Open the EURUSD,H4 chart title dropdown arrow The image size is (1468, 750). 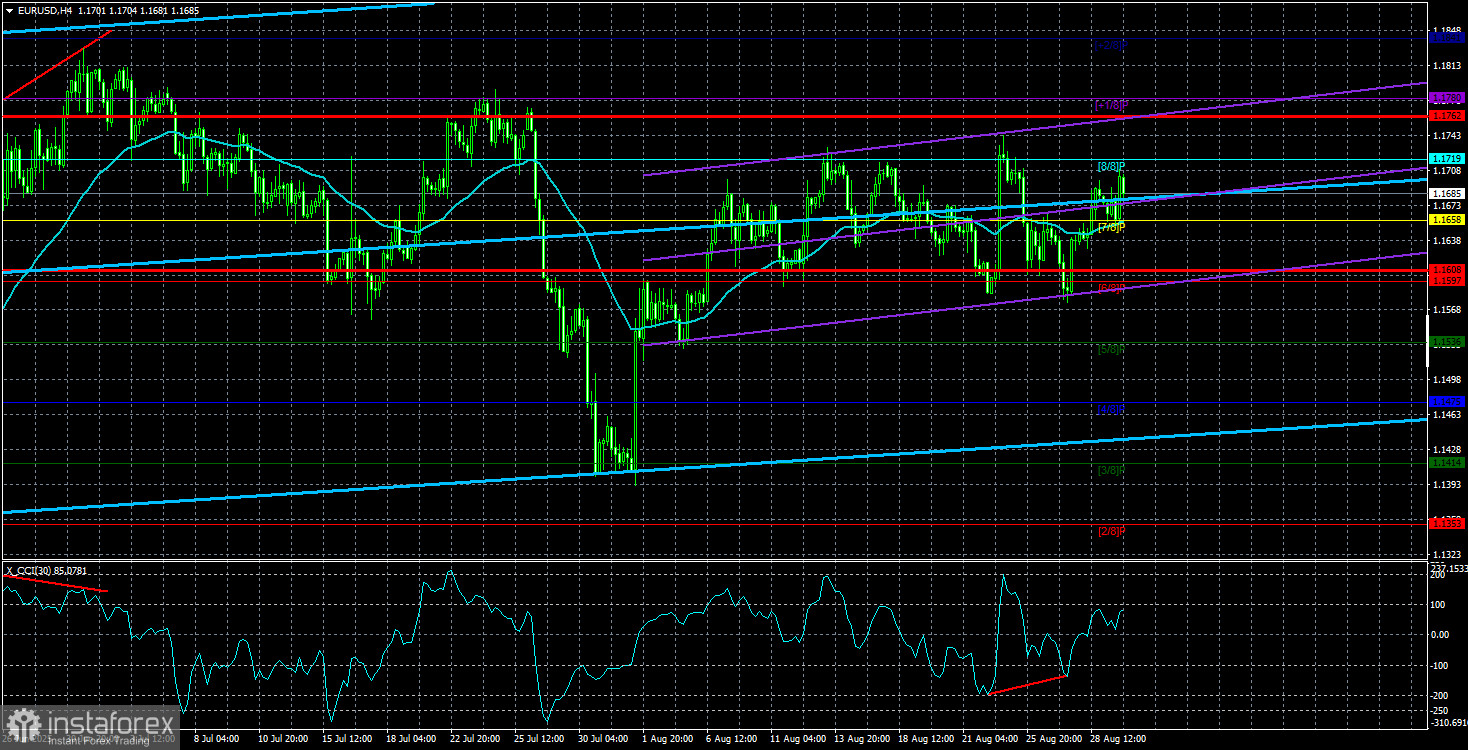coord(9,10)
